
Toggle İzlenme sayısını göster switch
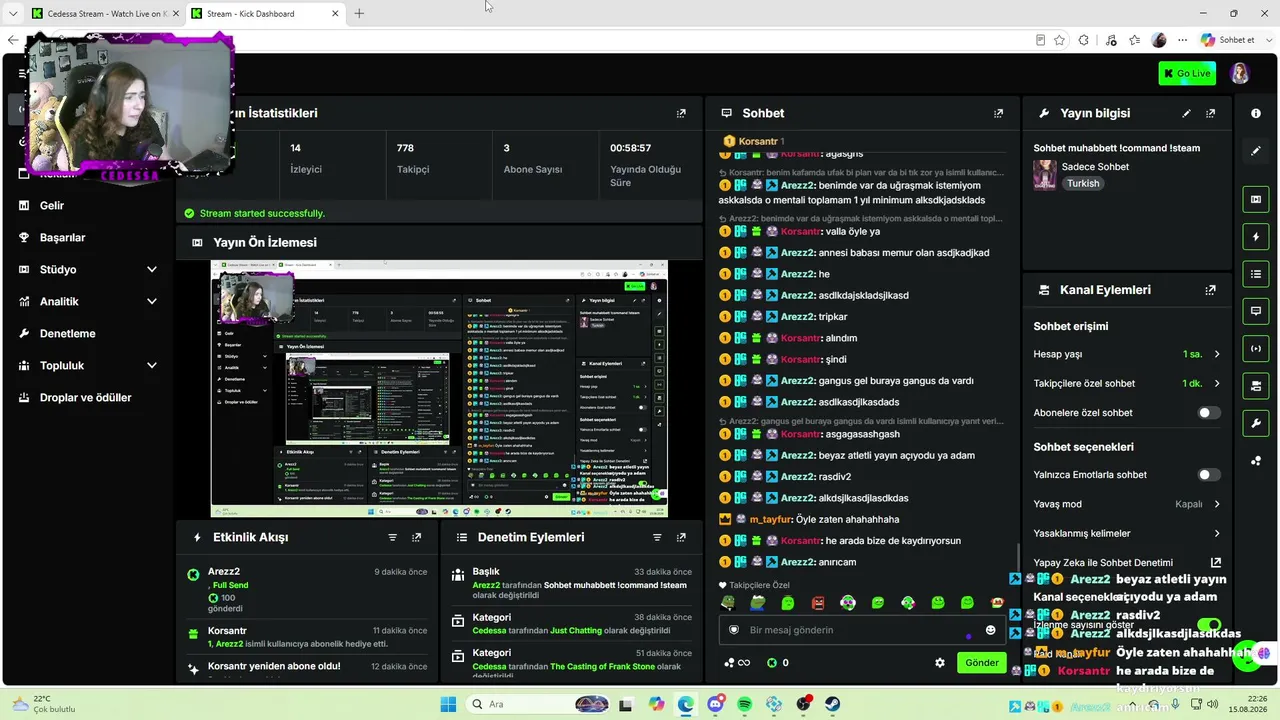[x=1209, y=625]
